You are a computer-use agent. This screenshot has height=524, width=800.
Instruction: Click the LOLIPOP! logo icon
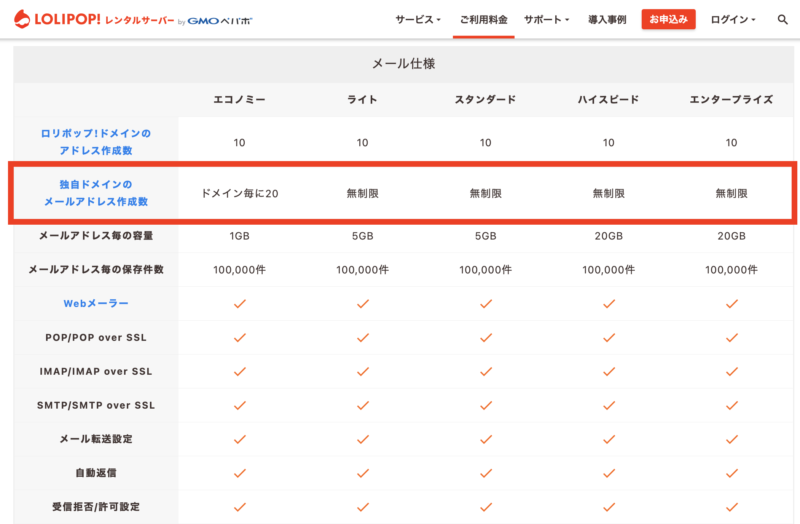(x=22, y=19)
